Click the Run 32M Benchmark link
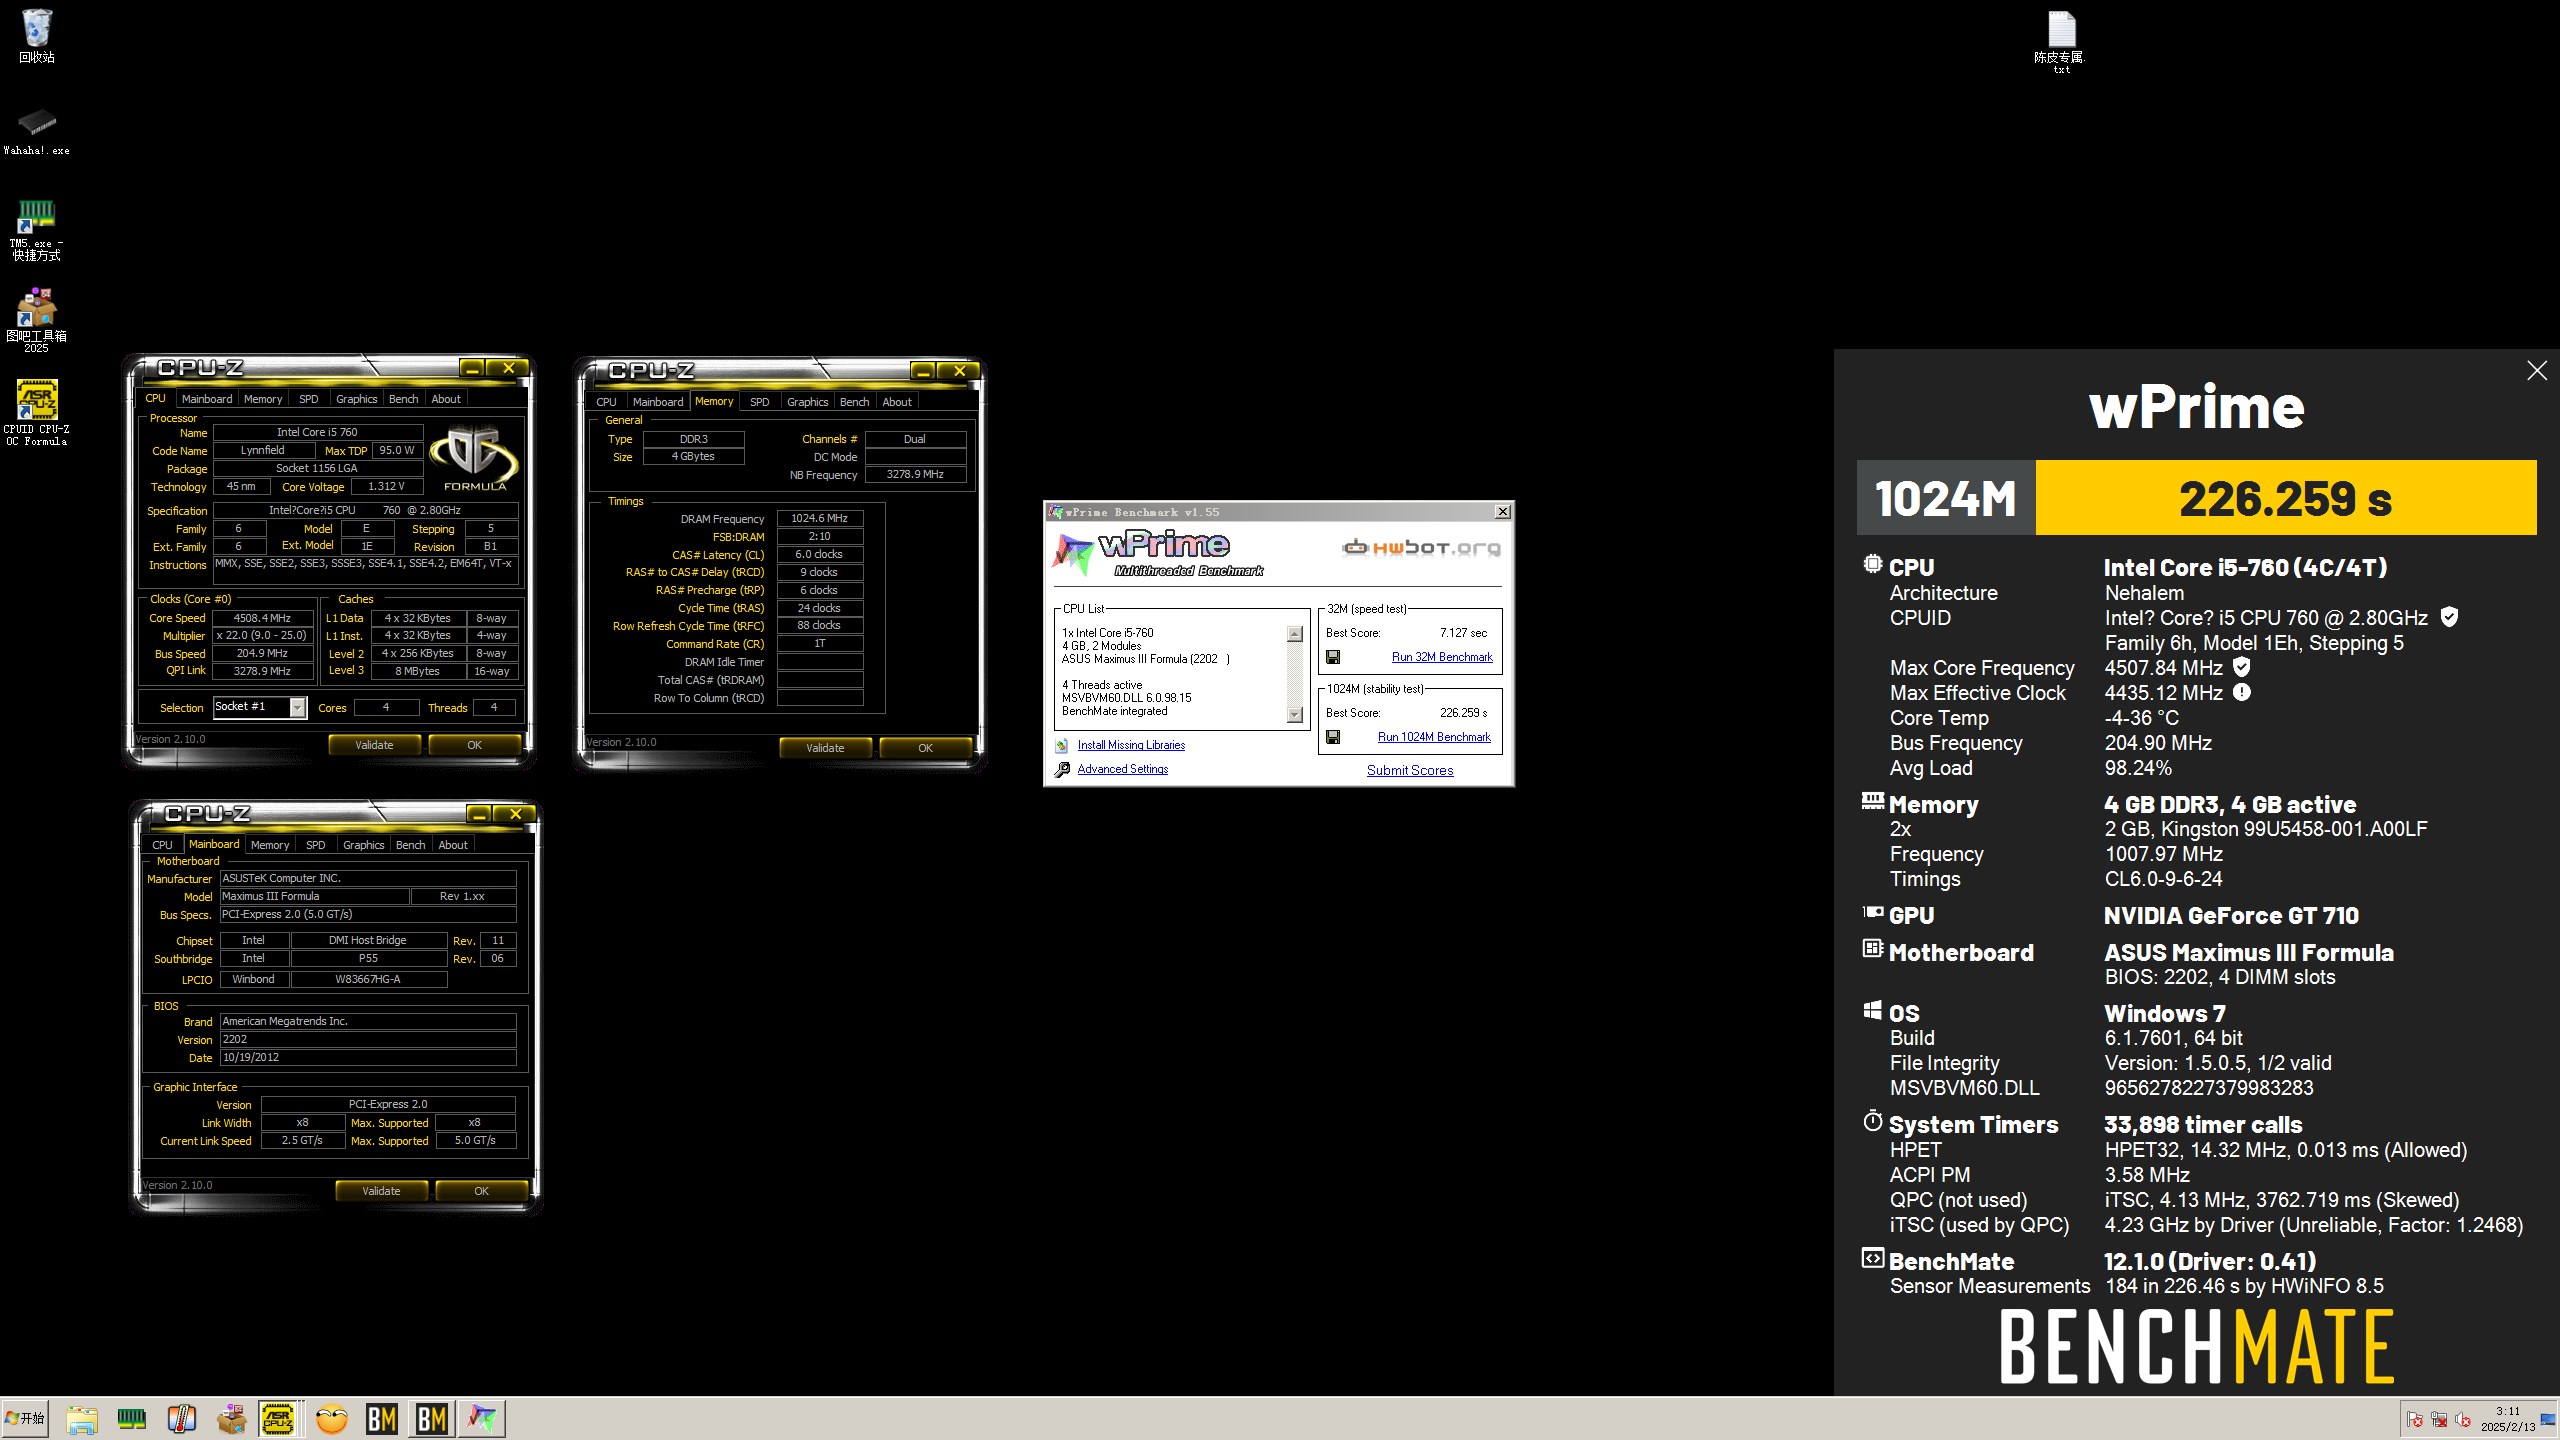The width and height of the screenshot is (2560, 1440). pos(1442,657)
